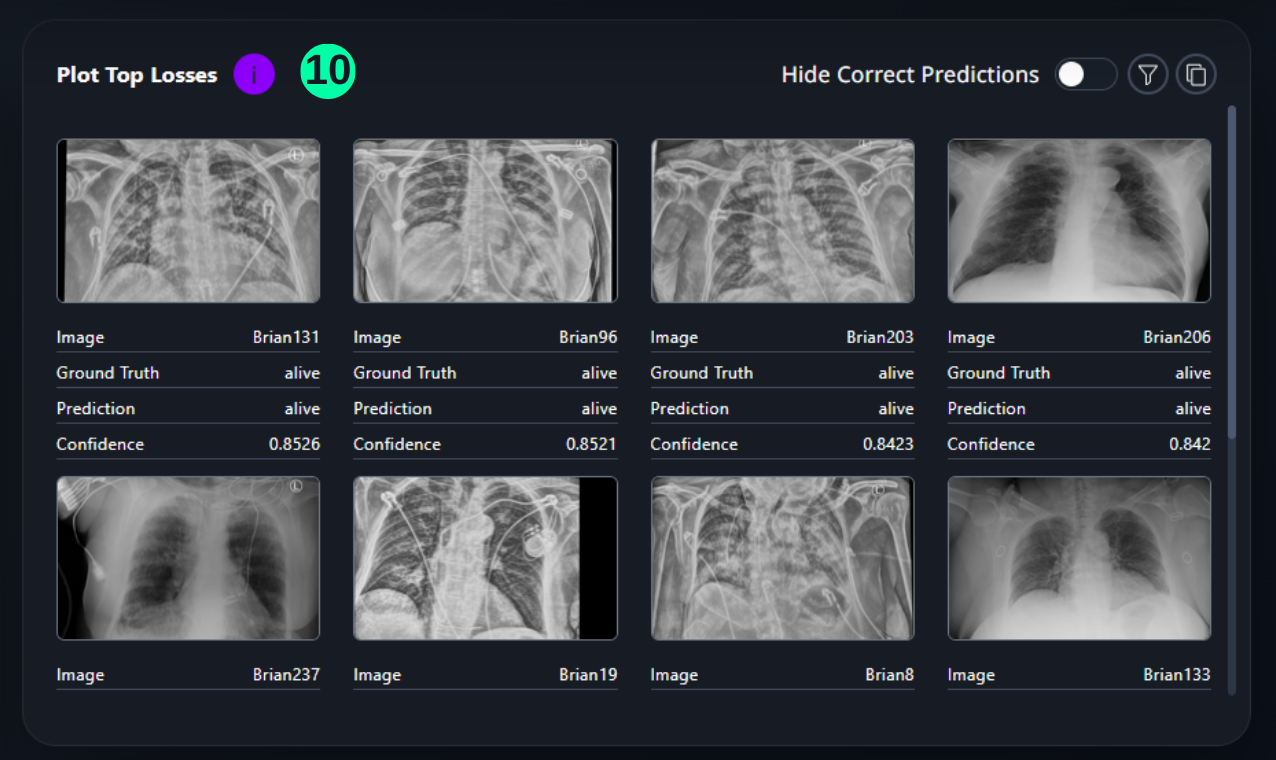Click the Brian96 image name text
The height and width of the screenshot is (760, 1276).
[x=588, y=338]
